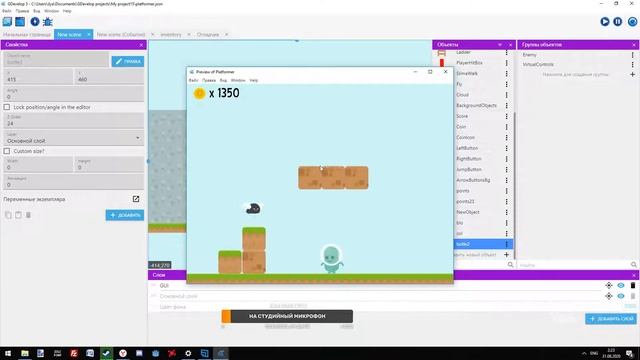This screenshot has width=640, height=360.
Task: Click the Z Order input field
Action: click(74, 120)
